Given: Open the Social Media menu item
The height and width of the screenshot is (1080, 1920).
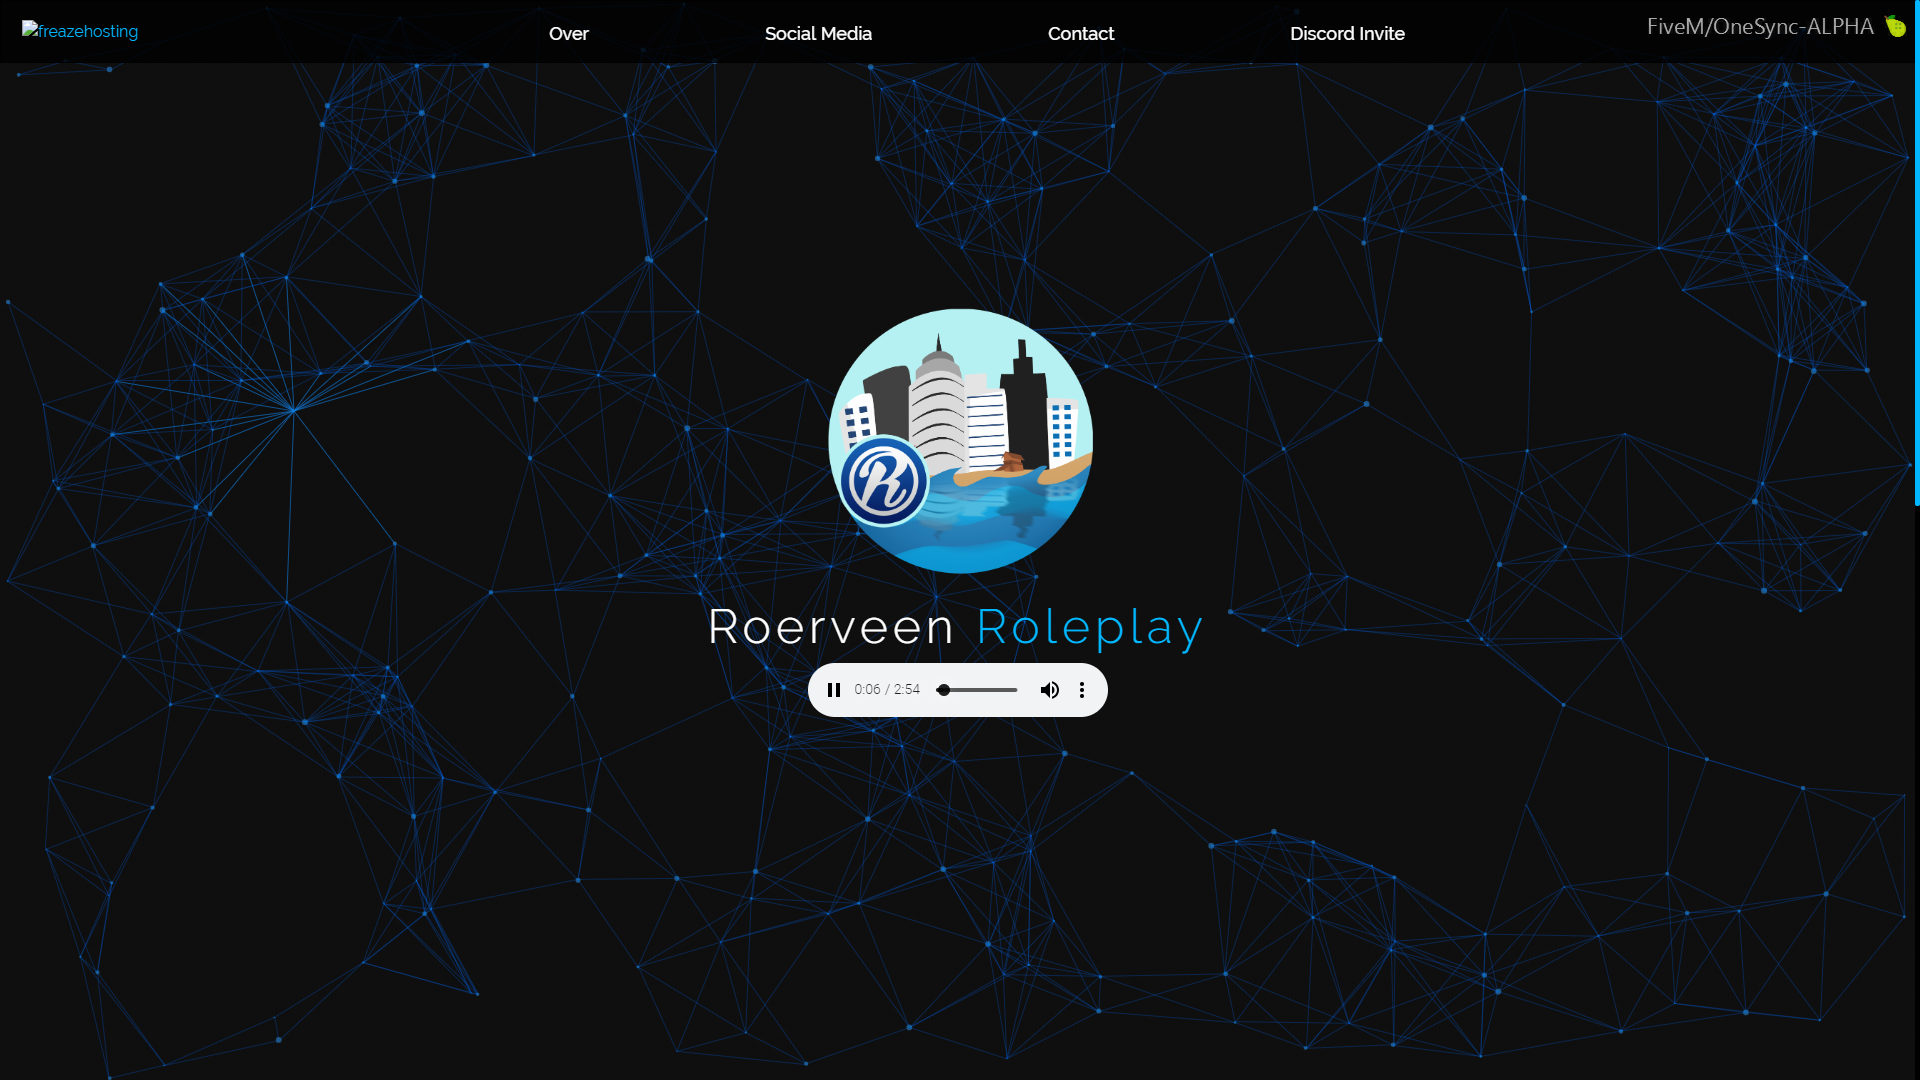Looking at the screenshot, I should click(x=818, y=34).
